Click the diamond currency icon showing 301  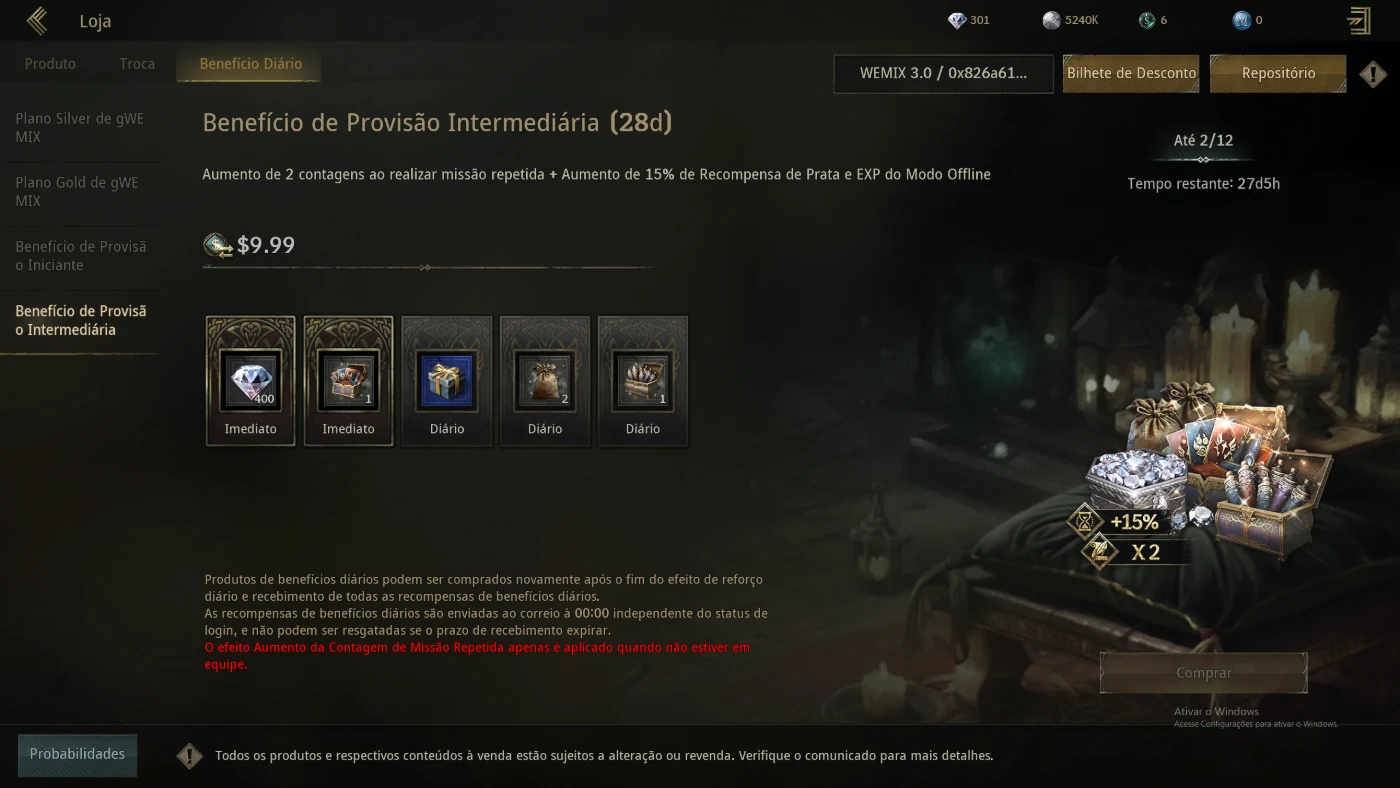pyautogui.click(x=957, y=20)
